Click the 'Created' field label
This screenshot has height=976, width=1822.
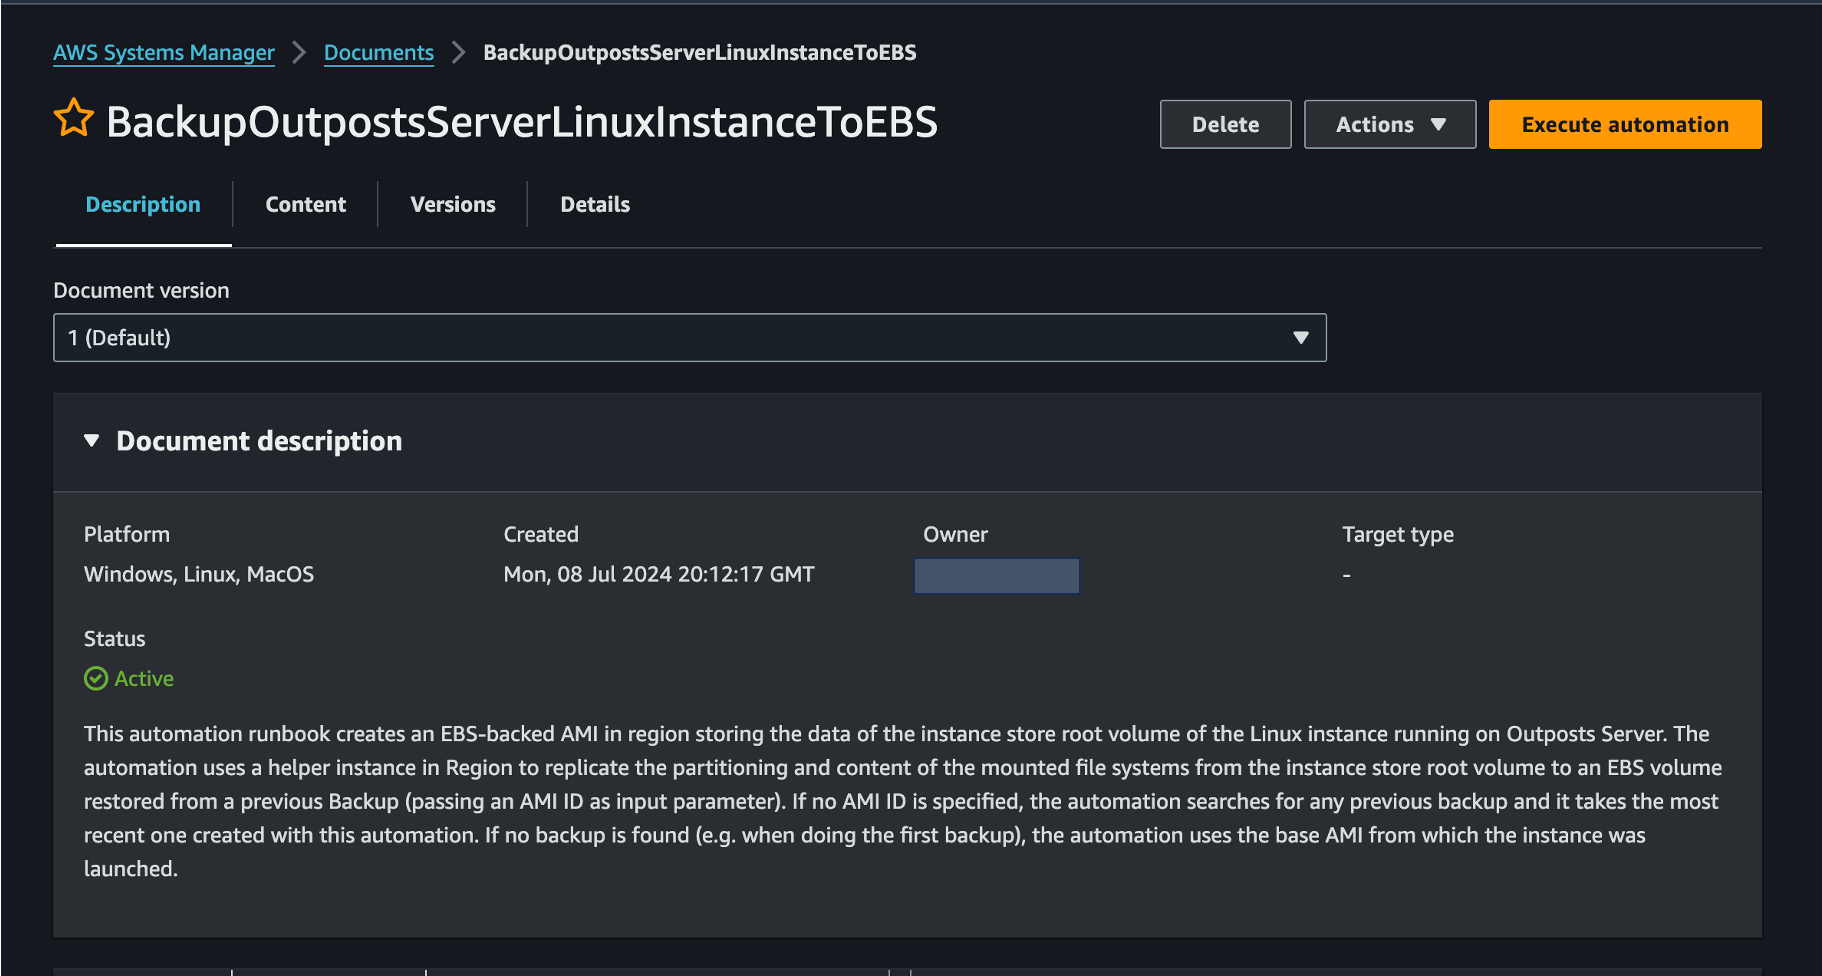point(541,535)
